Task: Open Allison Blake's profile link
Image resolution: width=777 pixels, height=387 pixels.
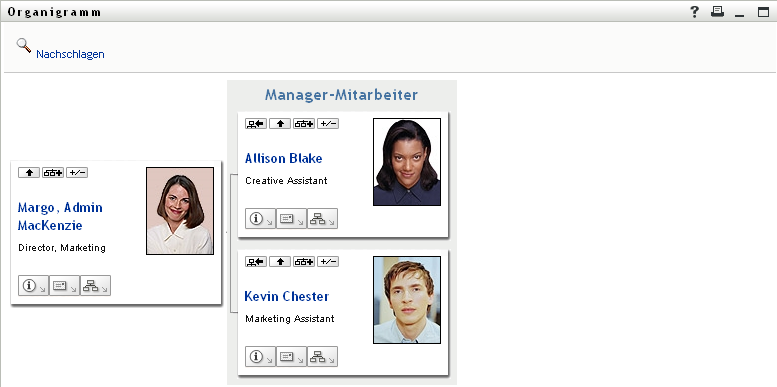Action: pyautogui.click(x=283, y=159)
